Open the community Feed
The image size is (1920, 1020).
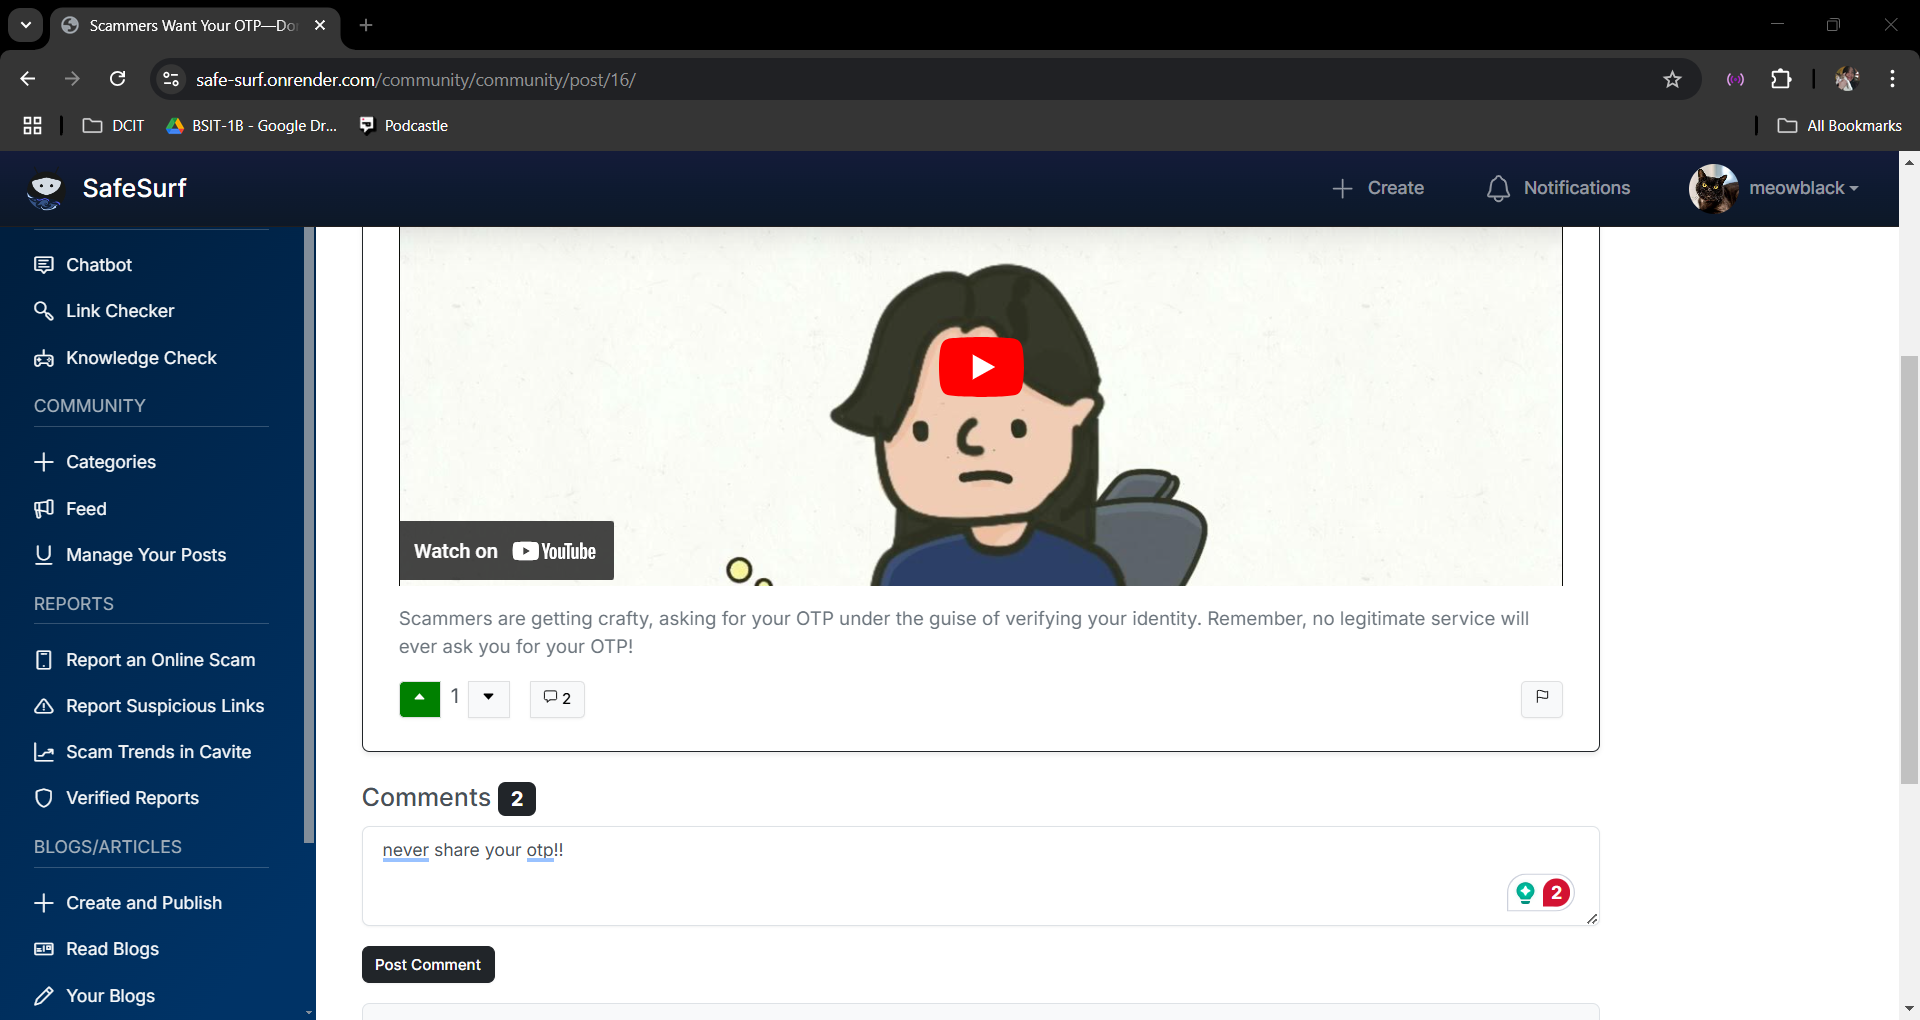pos(70,509)
